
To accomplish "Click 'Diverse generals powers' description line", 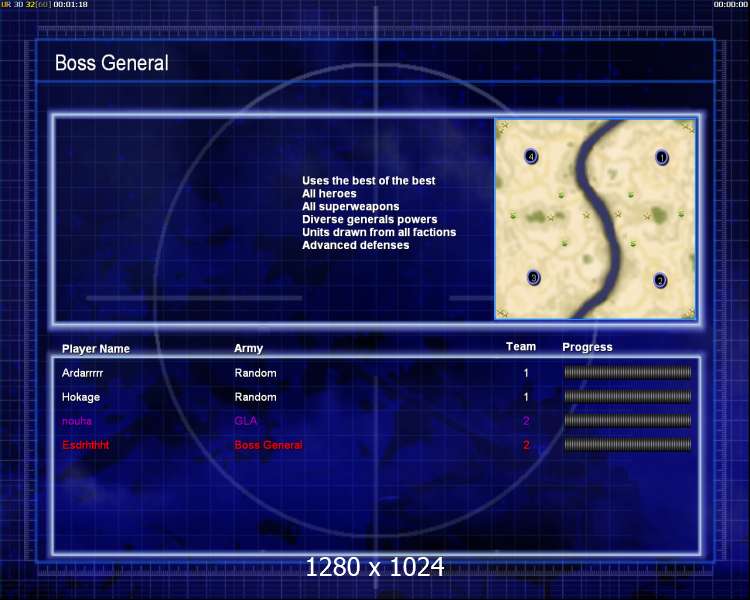I will (x=370, y=220).
